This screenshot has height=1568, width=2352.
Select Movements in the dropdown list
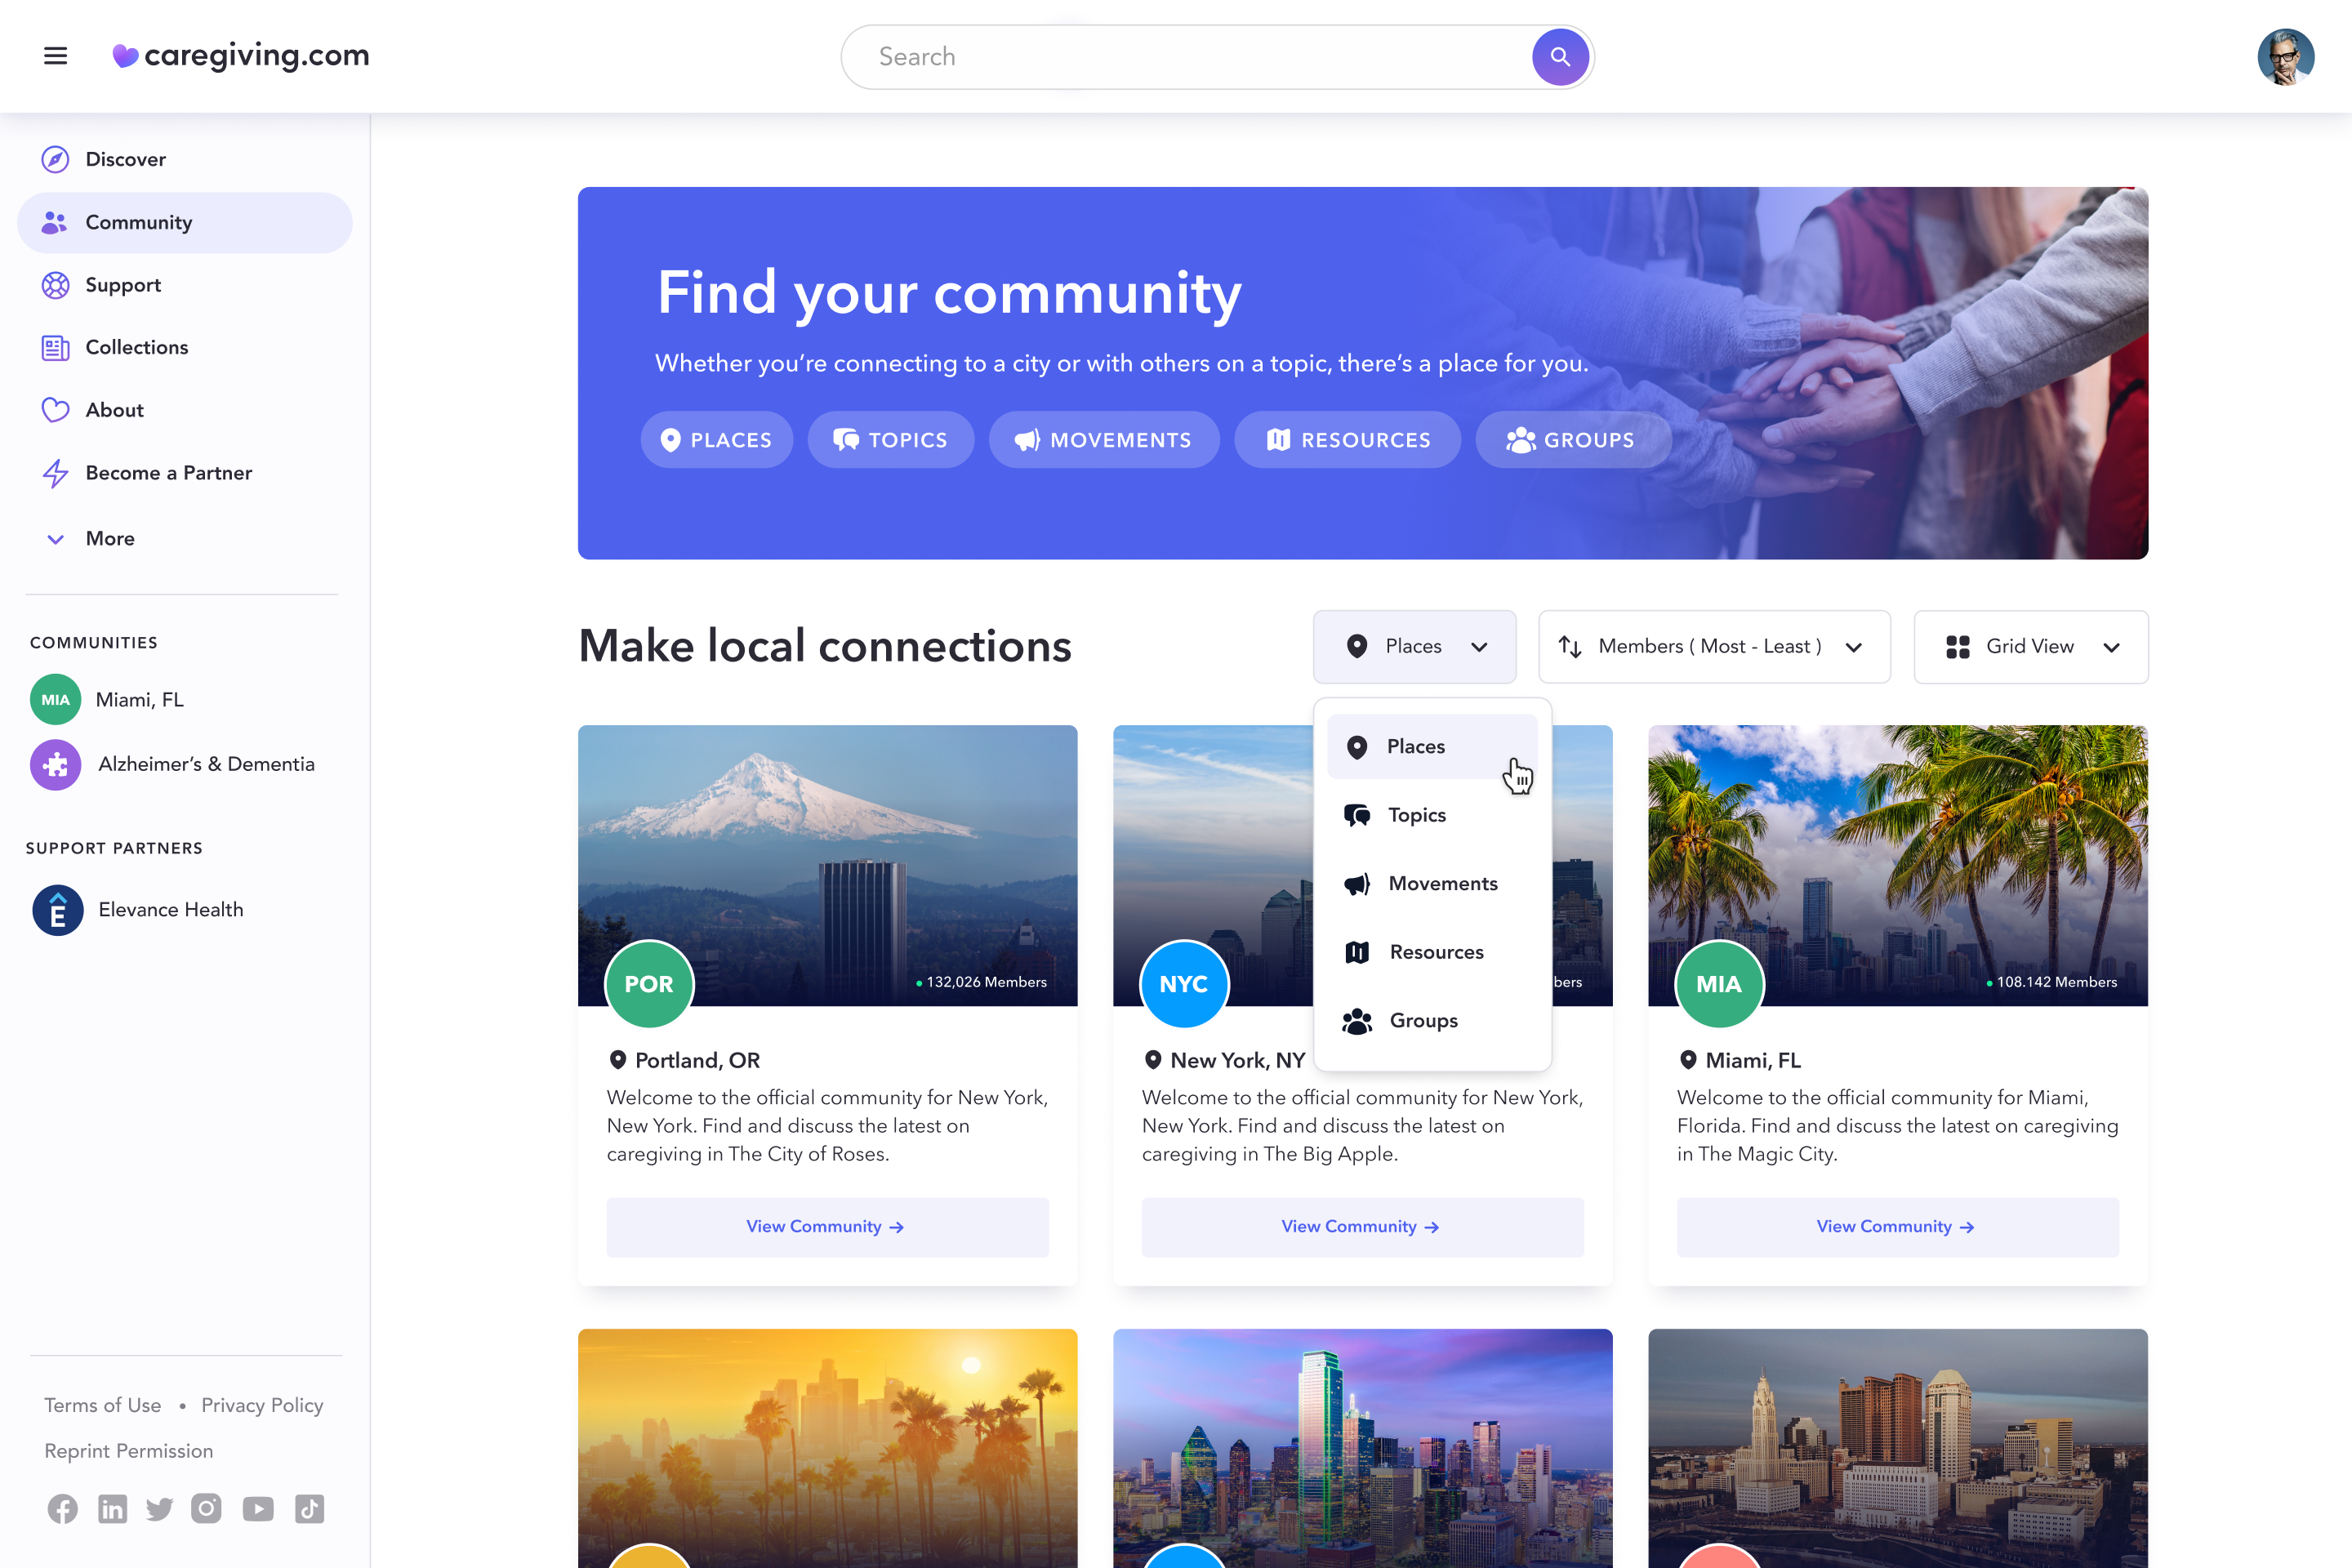point(1431,884)
